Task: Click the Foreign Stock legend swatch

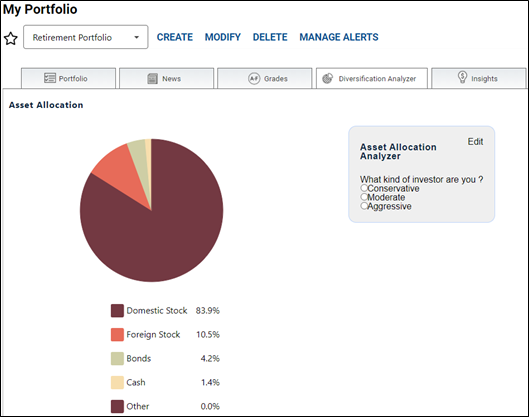Action: pyautogui.click(x=117, y=334)
